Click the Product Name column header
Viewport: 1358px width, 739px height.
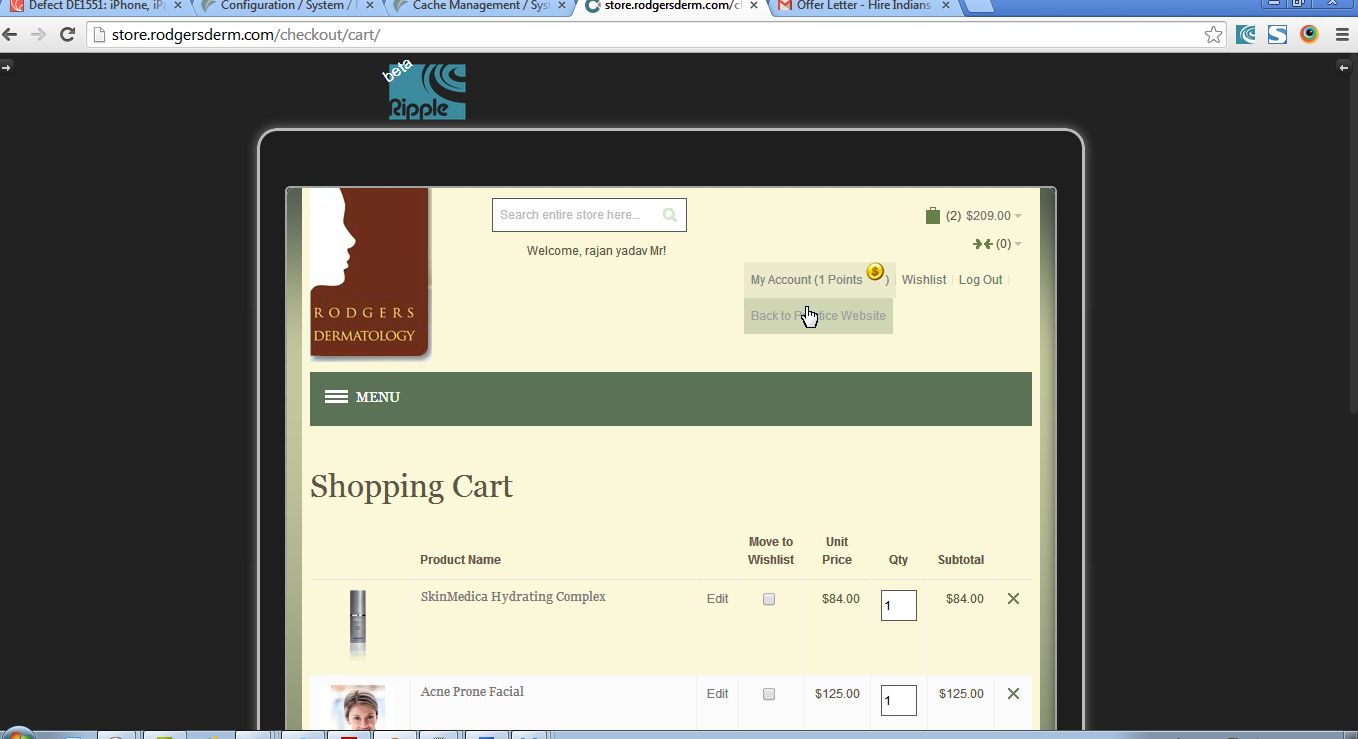pyautogui.click(x=460, y=560)
